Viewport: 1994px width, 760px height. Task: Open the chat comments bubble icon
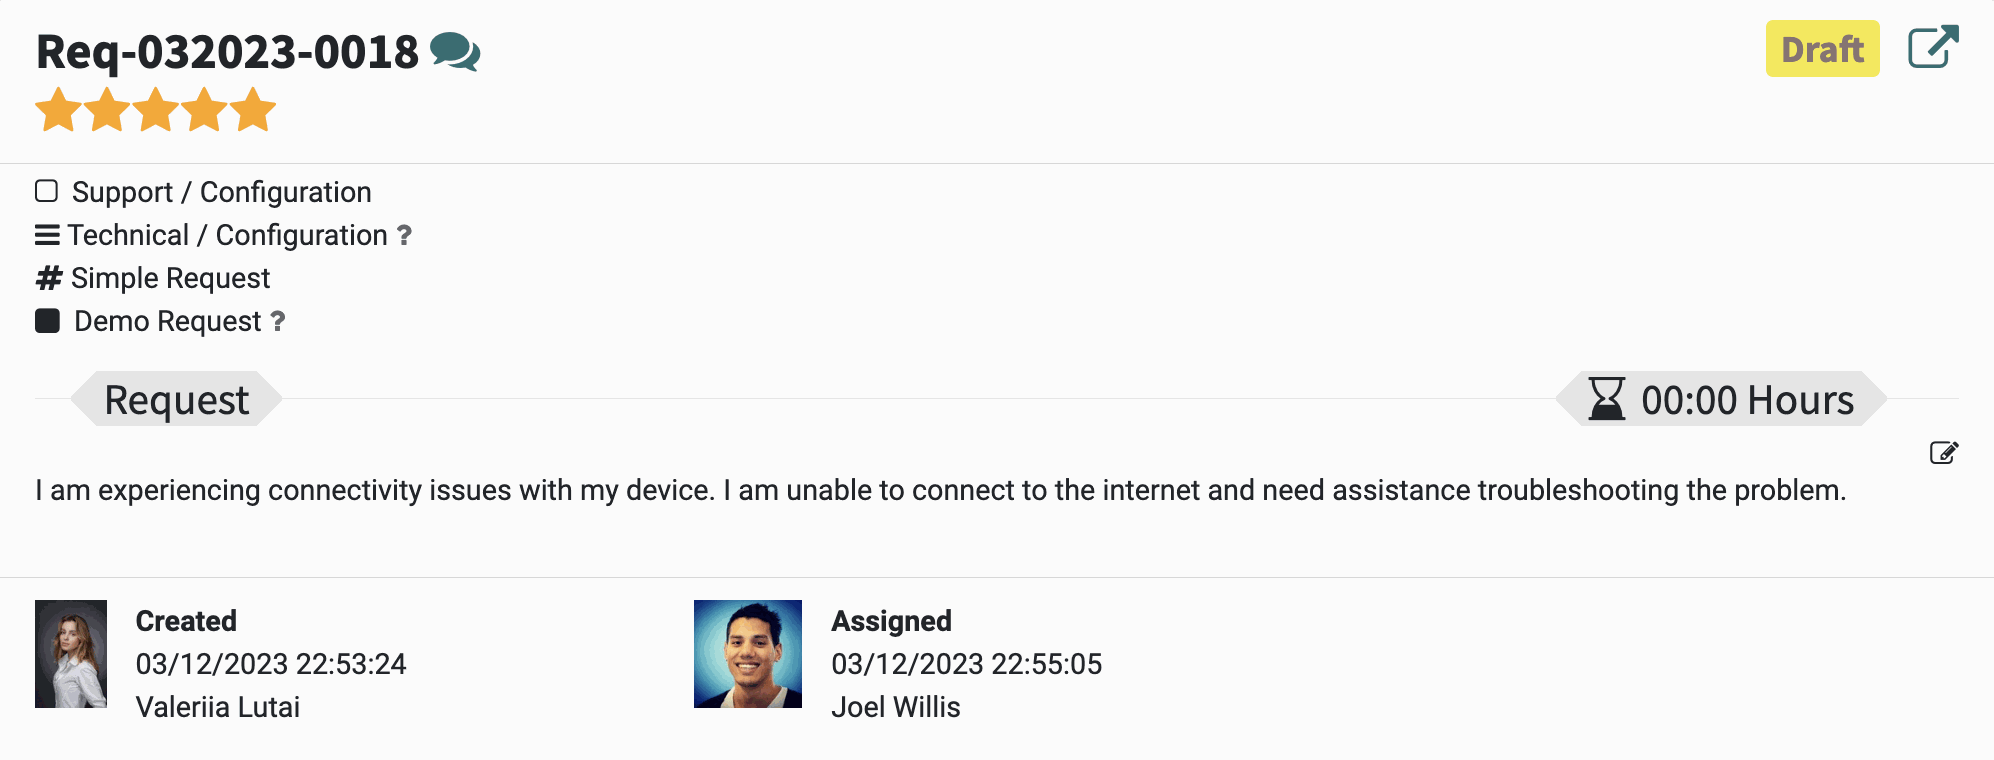tap(455, 52)
